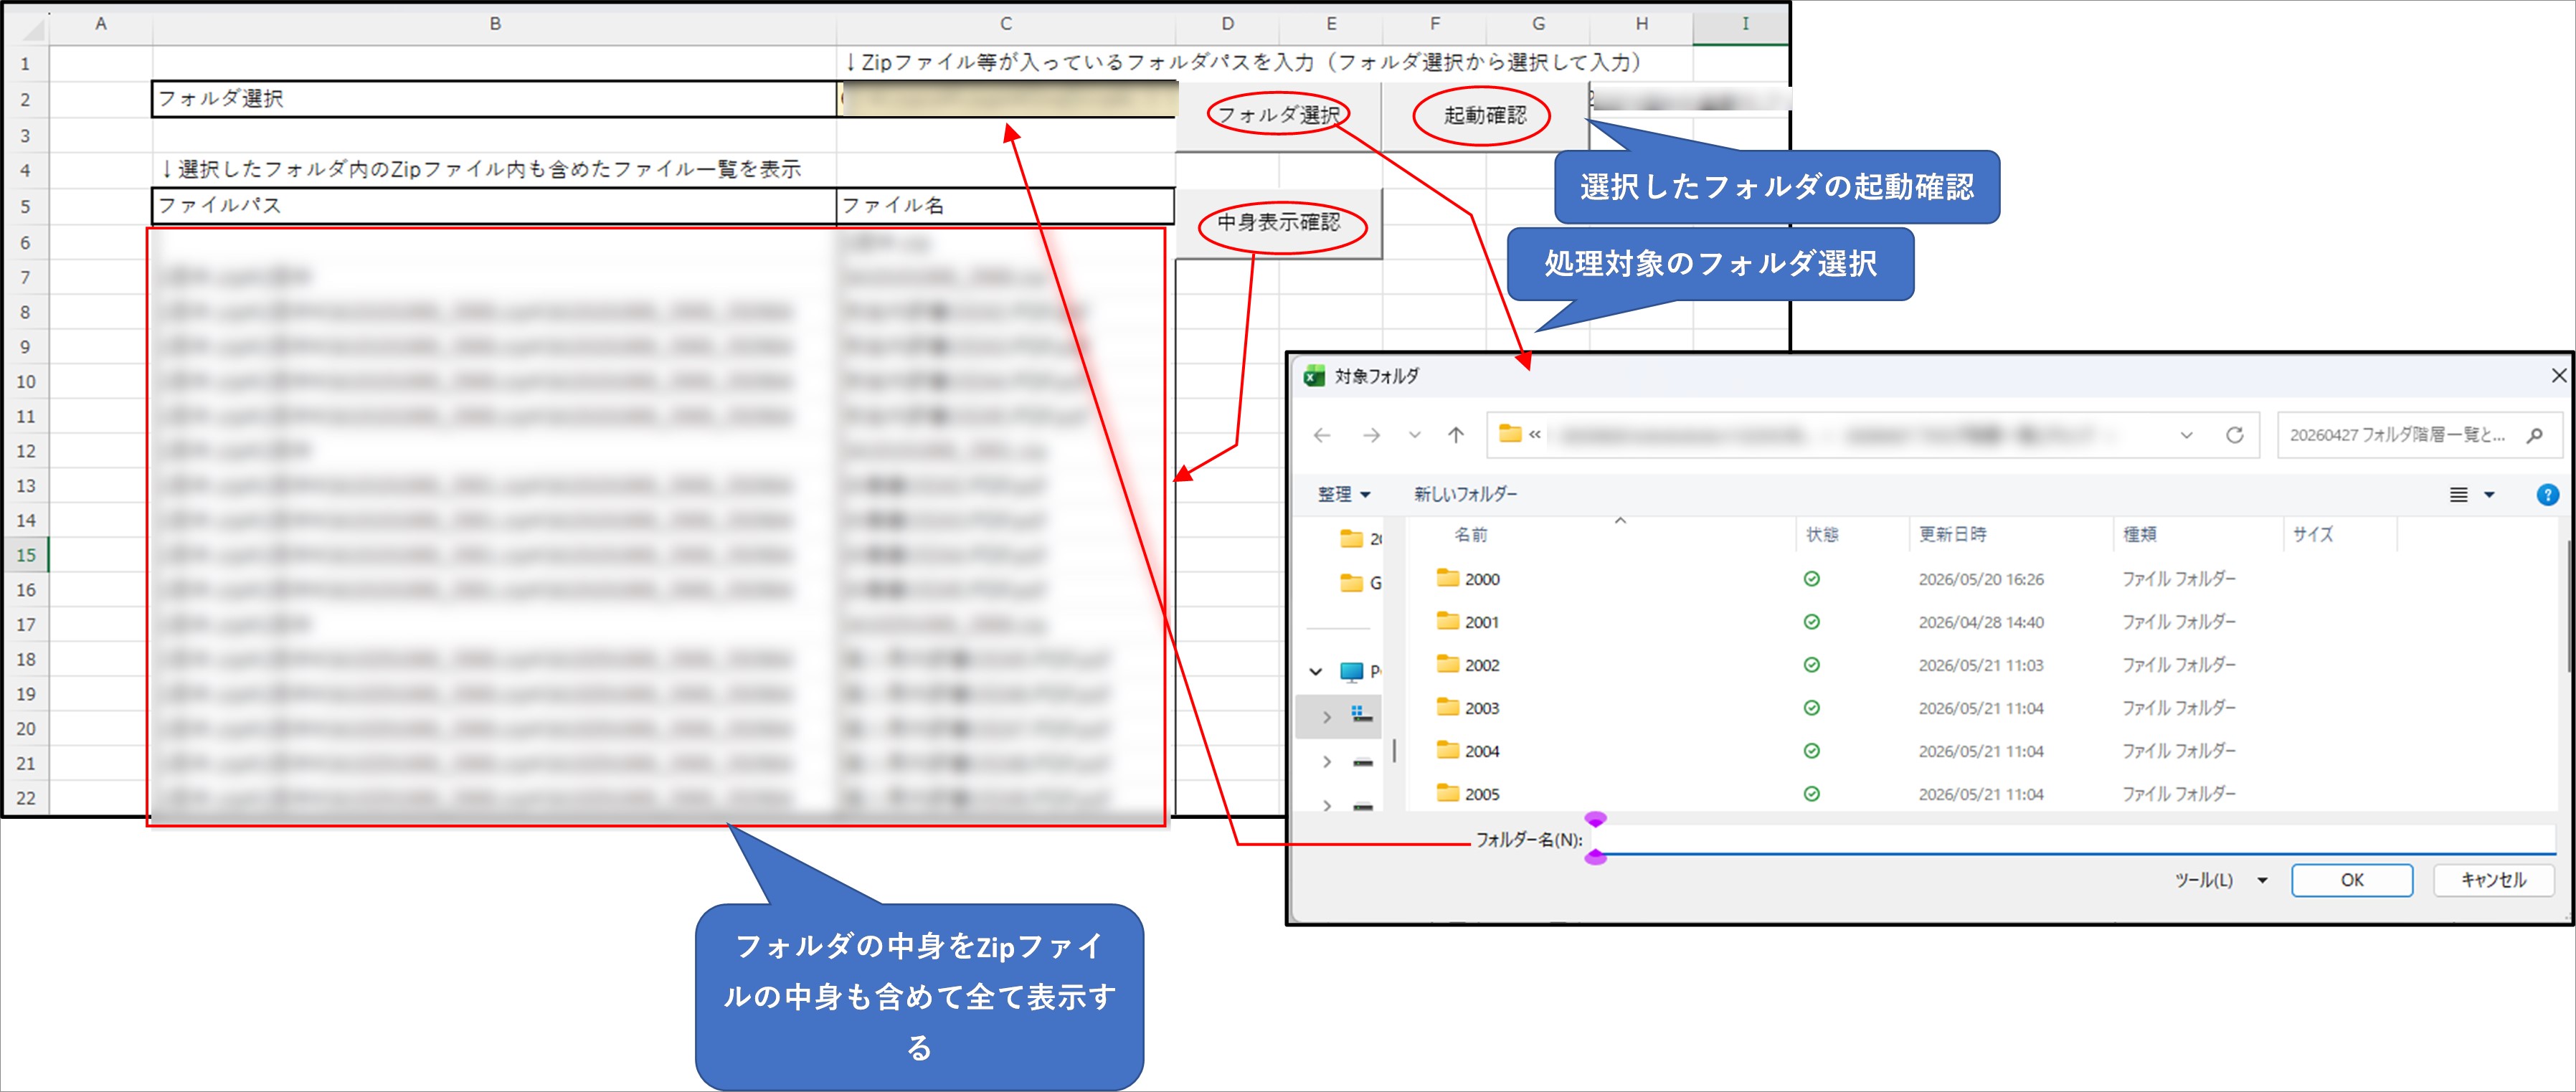Select column C header

(1006, 23)
